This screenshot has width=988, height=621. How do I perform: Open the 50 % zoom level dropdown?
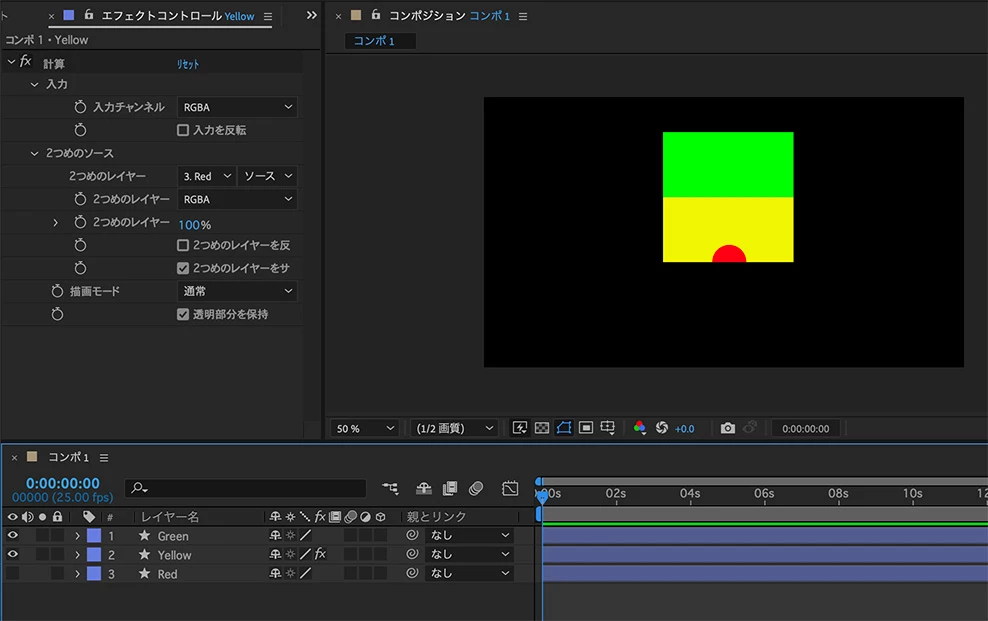point(364,428)
